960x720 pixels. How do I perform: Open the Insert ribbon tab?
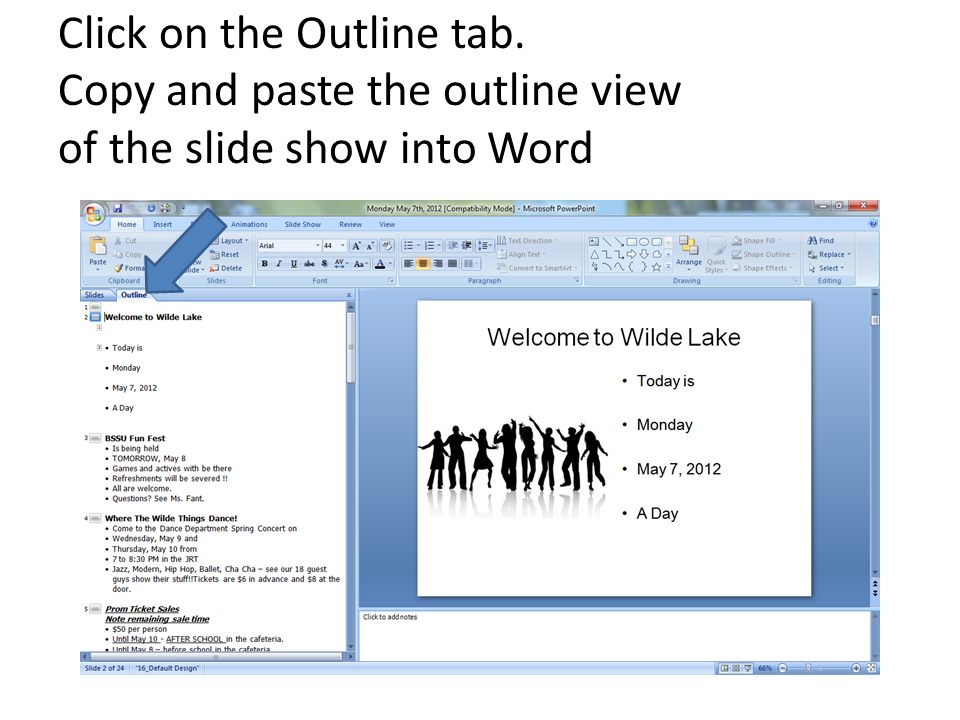(162, 225)
